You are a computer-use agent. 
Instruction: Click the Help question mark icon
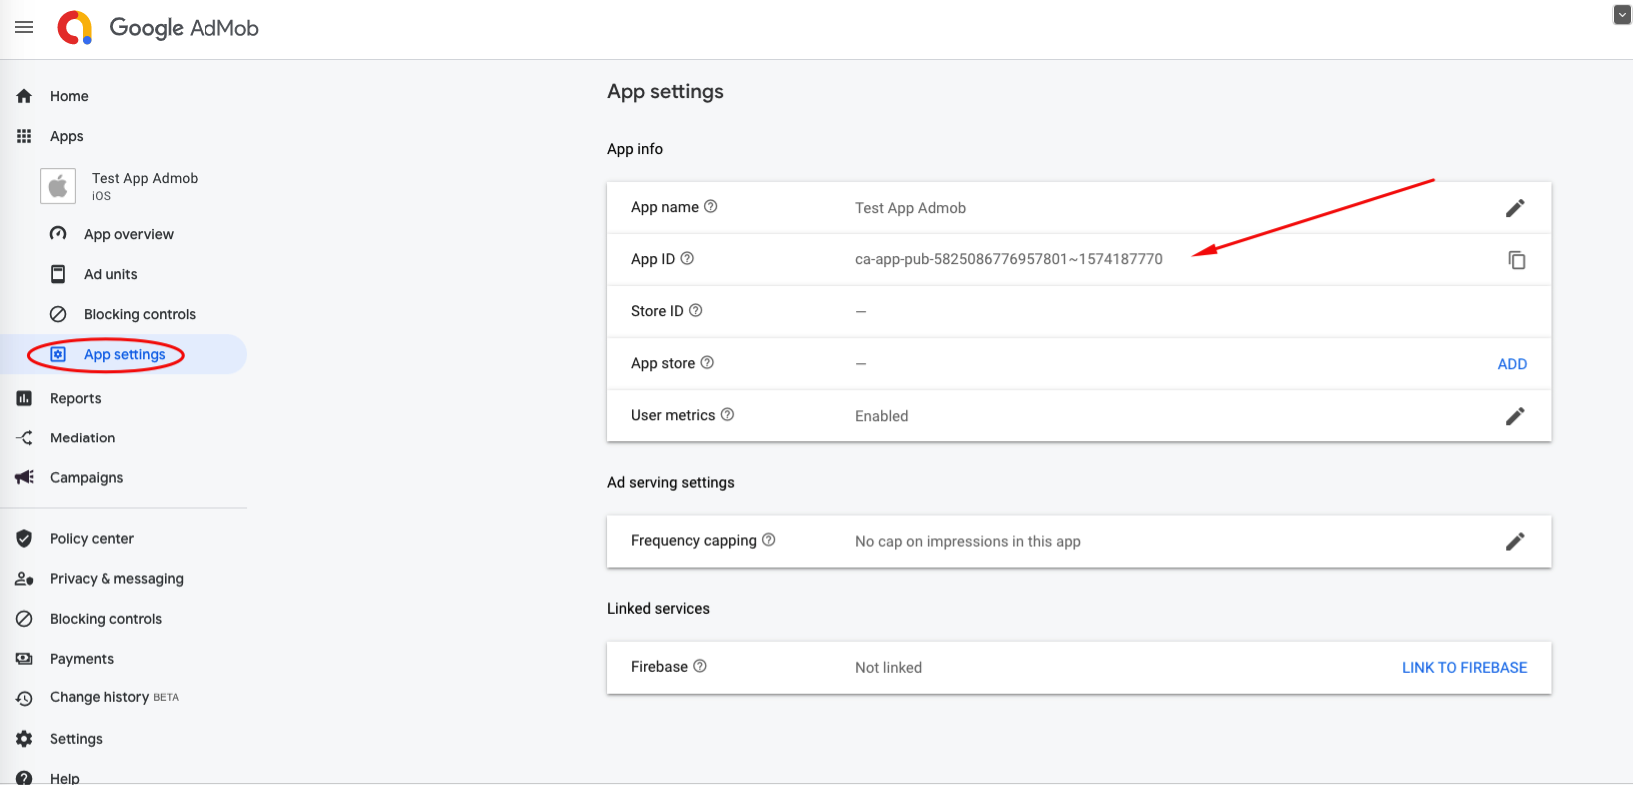(x=24, y=778)
